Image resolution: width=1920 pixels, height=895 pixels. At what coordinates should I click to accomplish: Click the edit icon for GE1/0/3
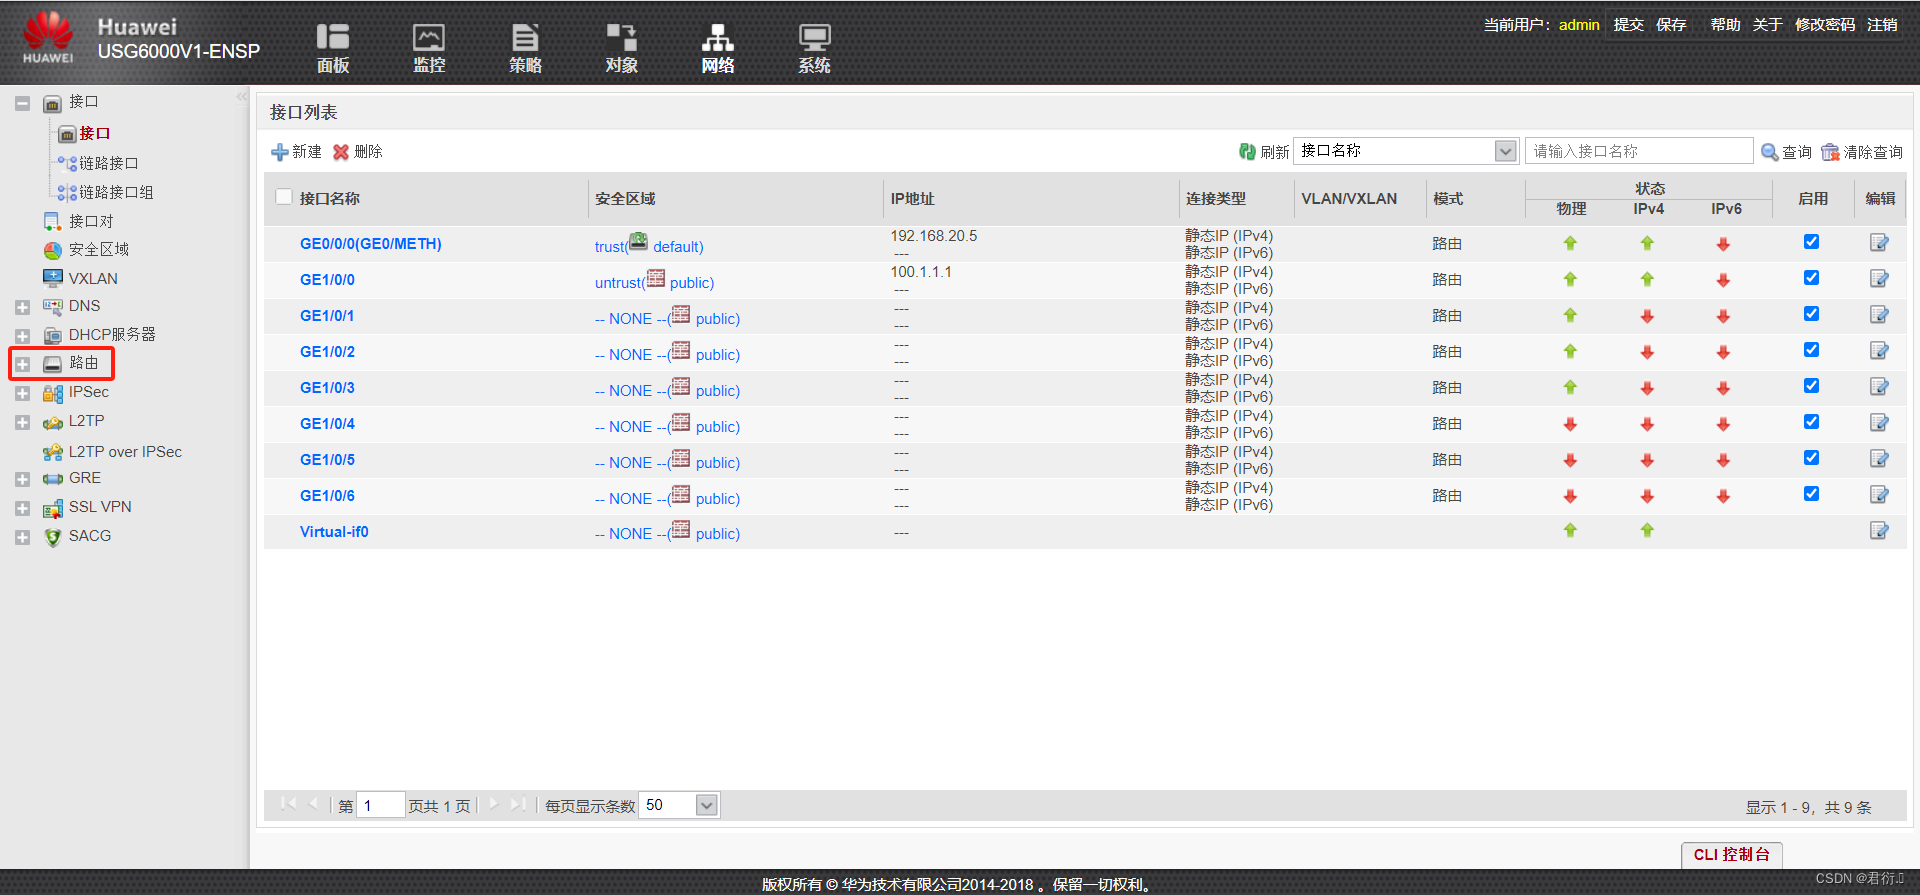tap(1879, 387)
